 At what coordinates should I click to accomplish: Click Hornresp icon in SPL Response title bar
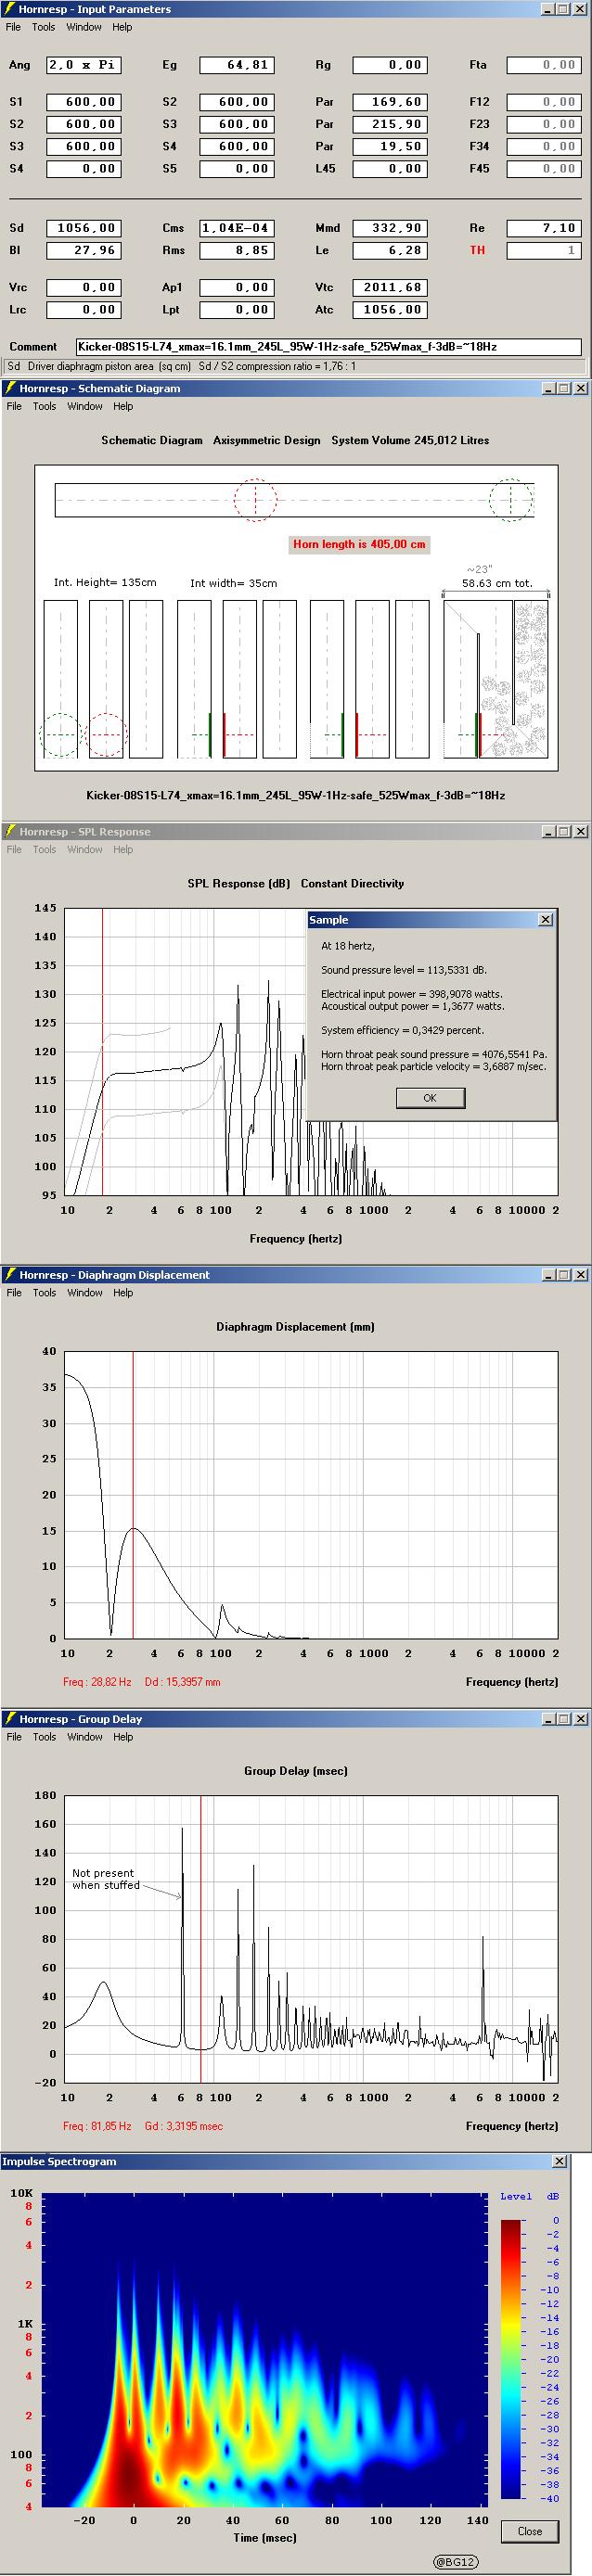(x=10, y=831)
